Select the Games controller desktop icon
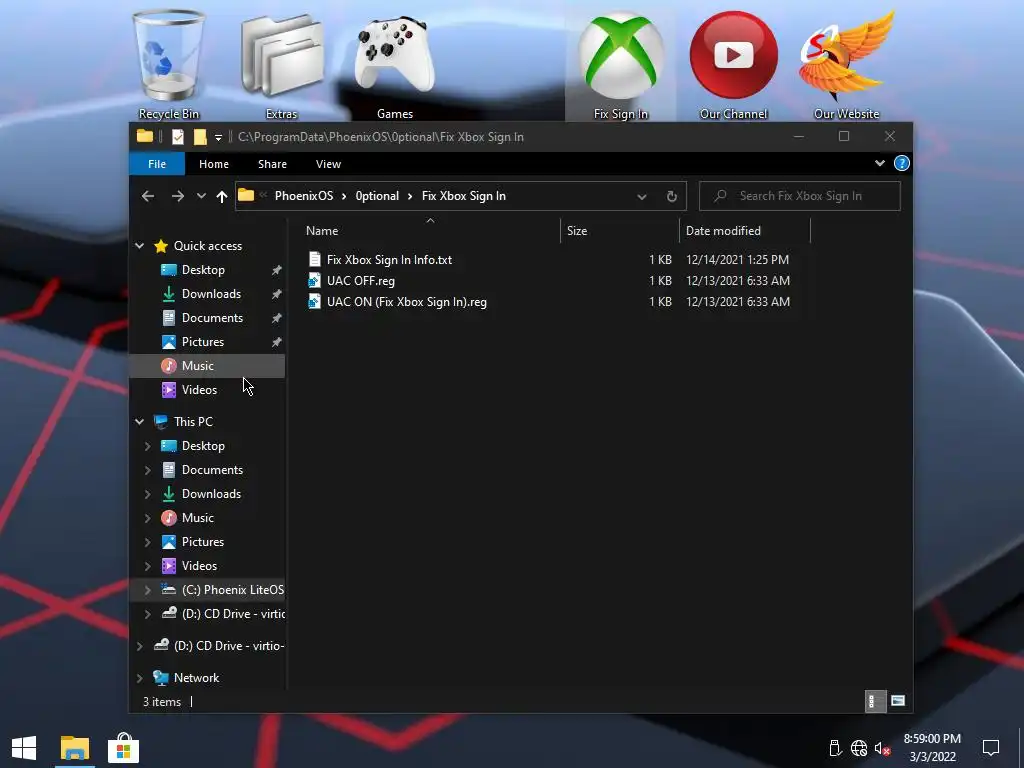Screen dimensions: 1024x768 (394, 64)
